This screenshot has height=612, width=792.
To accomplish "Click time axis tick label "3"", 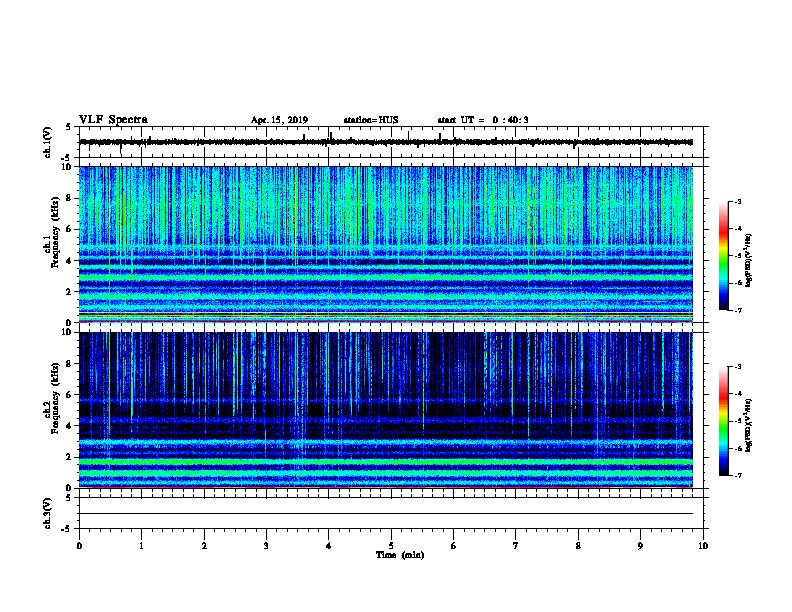I will coord(266,546).
